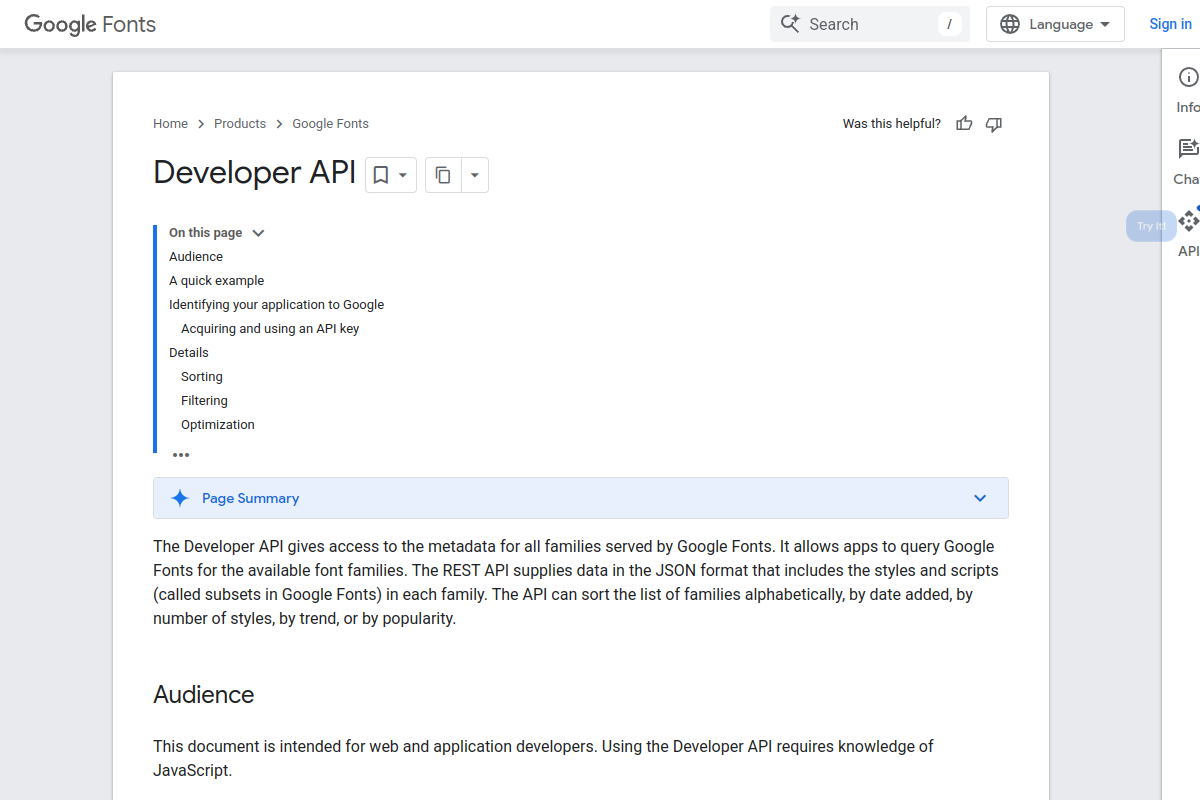Click the thumbs down not helpful icon
This screenshot has height=800, width=1200.
pyautogui.click(x=994, y=124)
